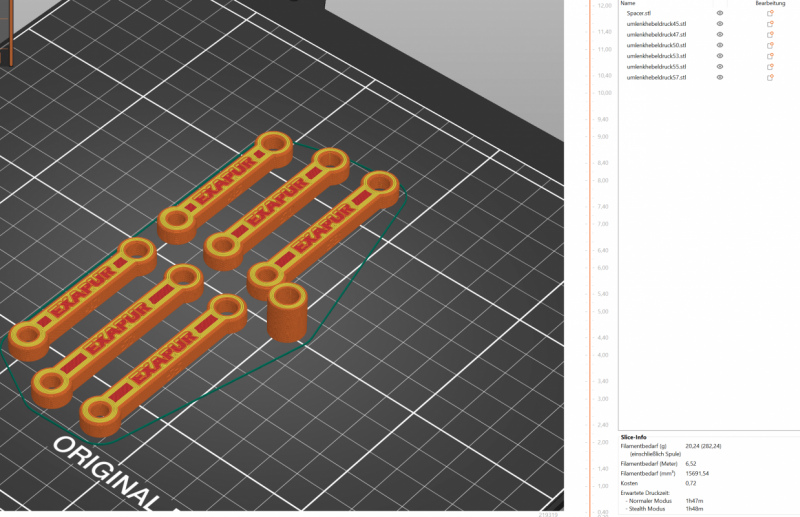Open edit icon in umlenkhebeldruck53.stl row

(x=770, y=56)
